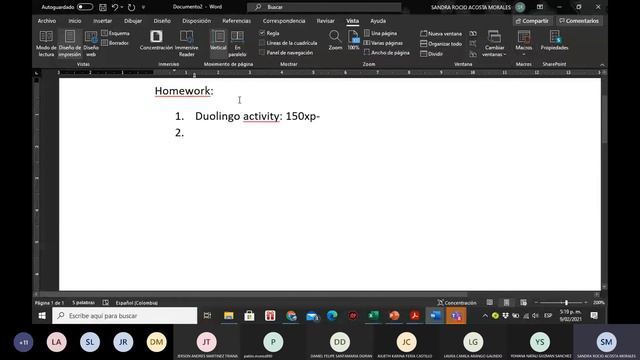Screen dimensions: 640x360
Task: Show hidden system tray icons
Action: pyautogui.click(x=485, y=316)
